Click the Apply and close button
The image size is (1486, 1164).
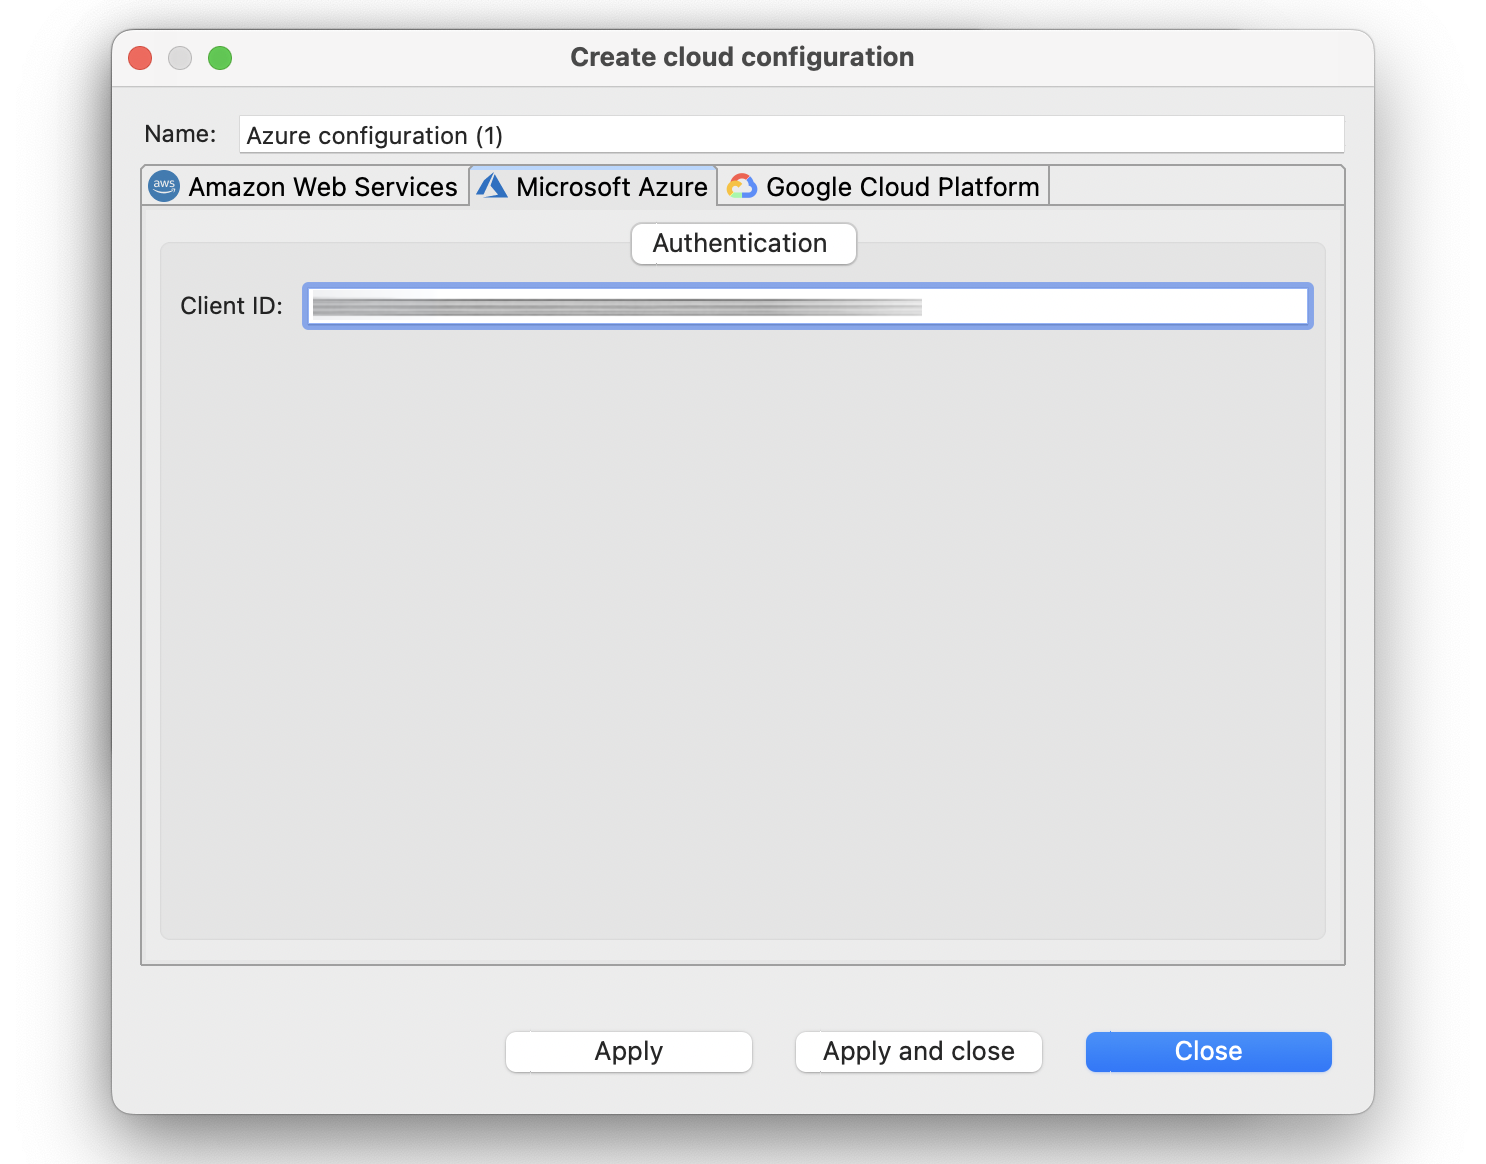(x=918, y=1051)
